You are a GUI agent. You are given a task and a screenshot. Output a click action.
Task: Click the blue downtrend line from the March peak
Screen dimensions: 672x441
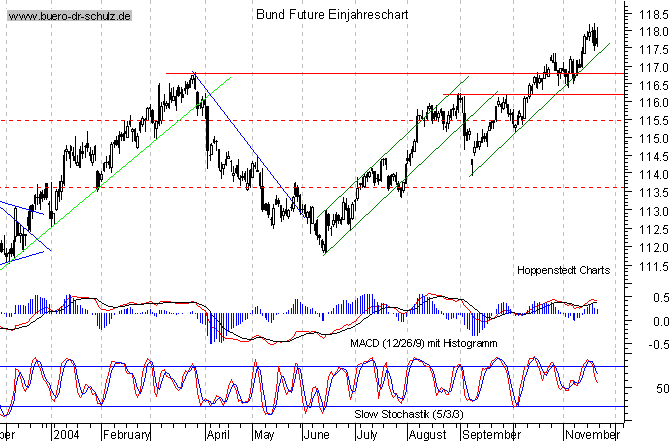point(245,130)
